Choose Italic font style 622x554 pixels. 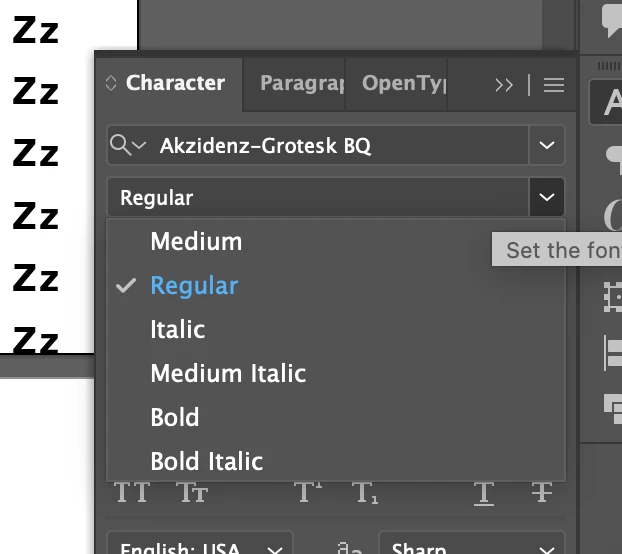[336, 329]
